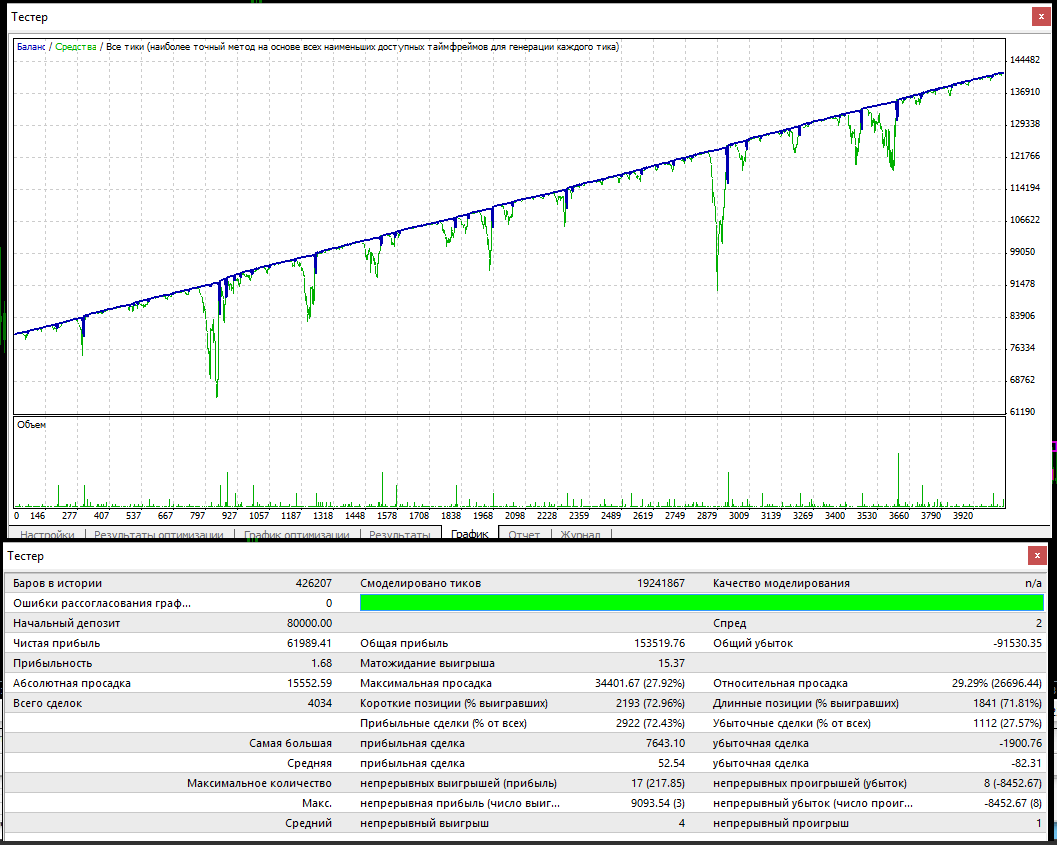Click the Самая большая row label
1057x845 pixels.
click(291, 743)
